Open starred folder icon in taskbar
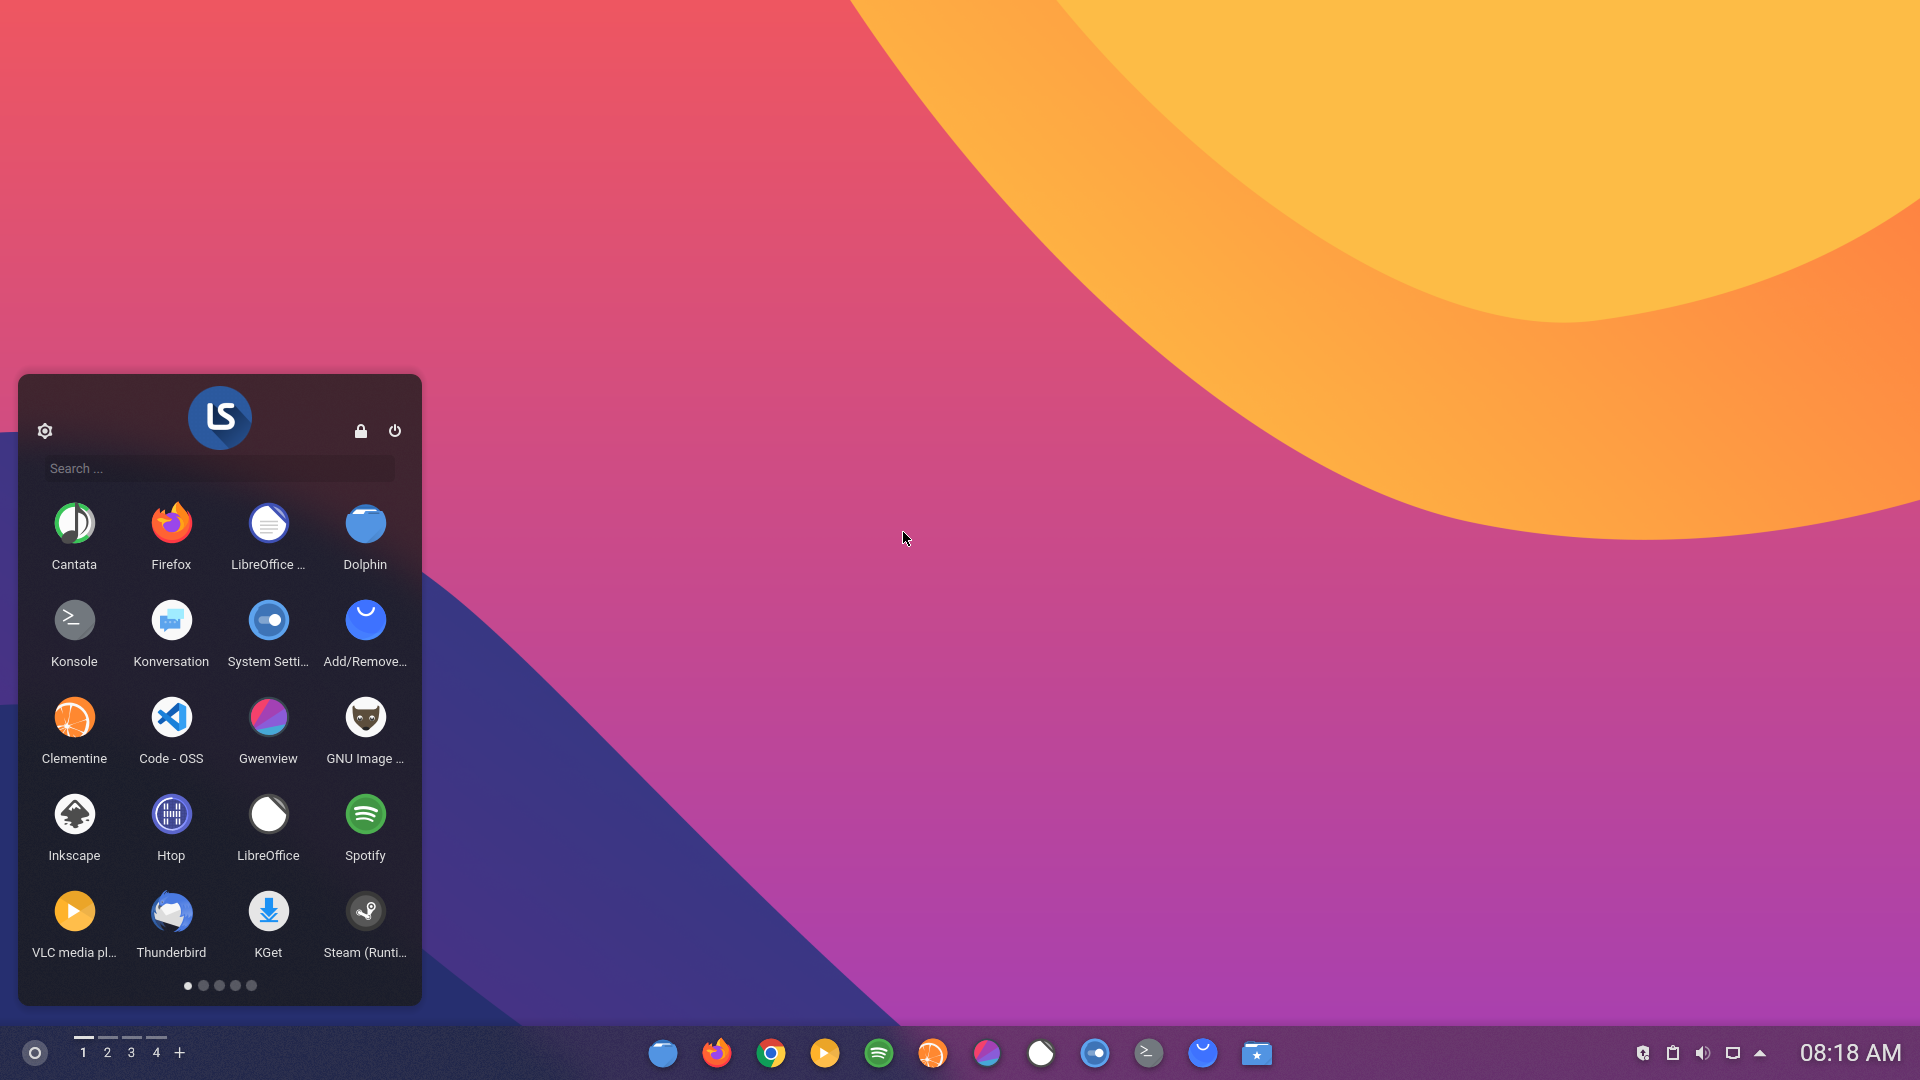This screenshot has height=1080, width=1920. point(1257,1053)
